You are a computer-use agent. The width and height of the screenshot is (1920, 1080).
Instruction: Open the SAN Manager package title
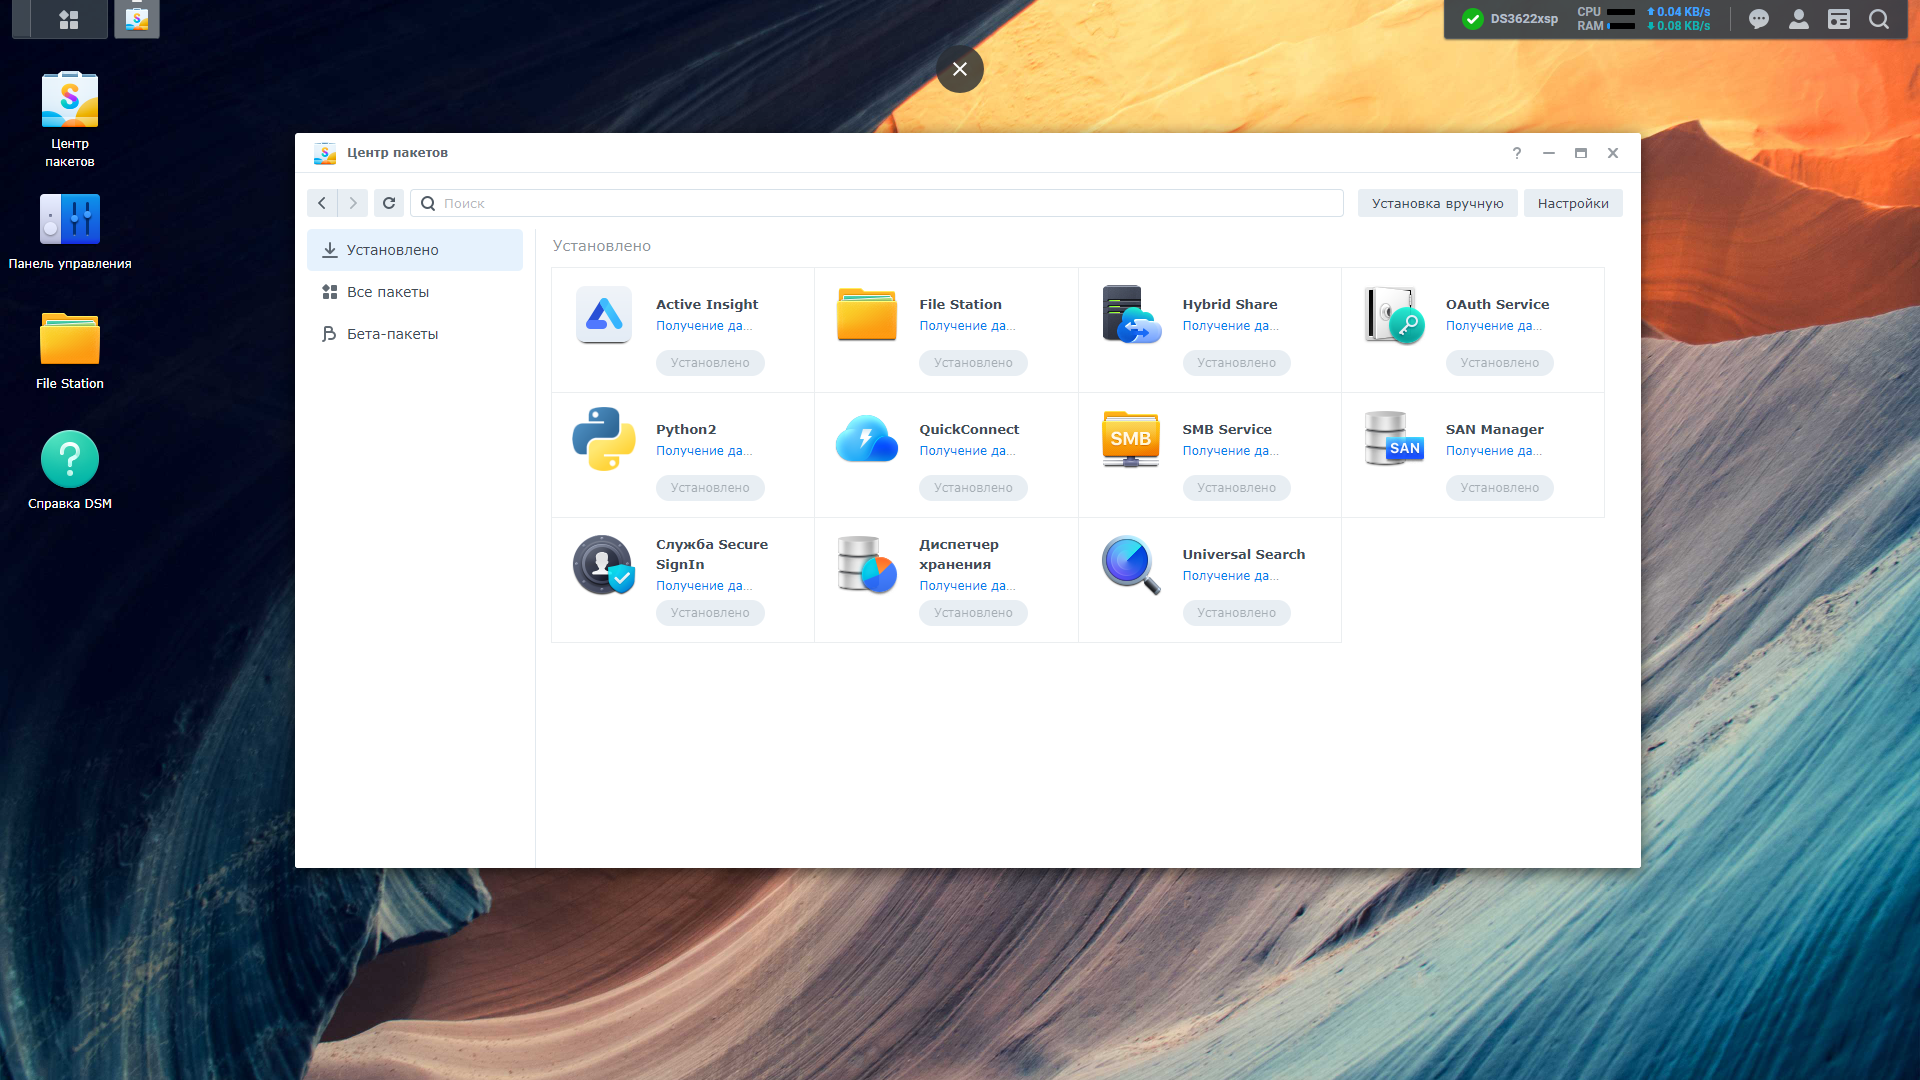point(1494,429)
